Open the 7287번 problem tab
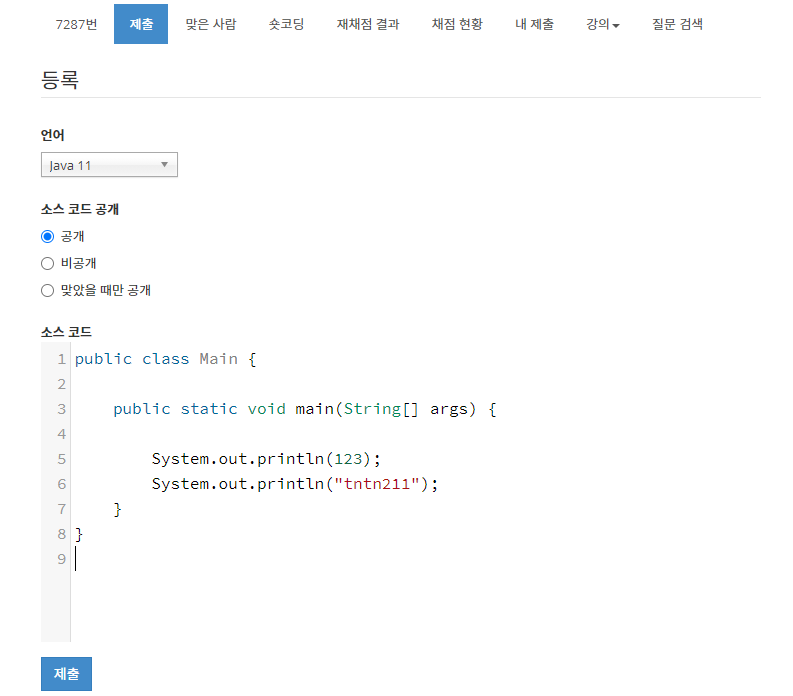Image resolution: width=793 pixels, height=696 pixels. [x=76, y=24]
